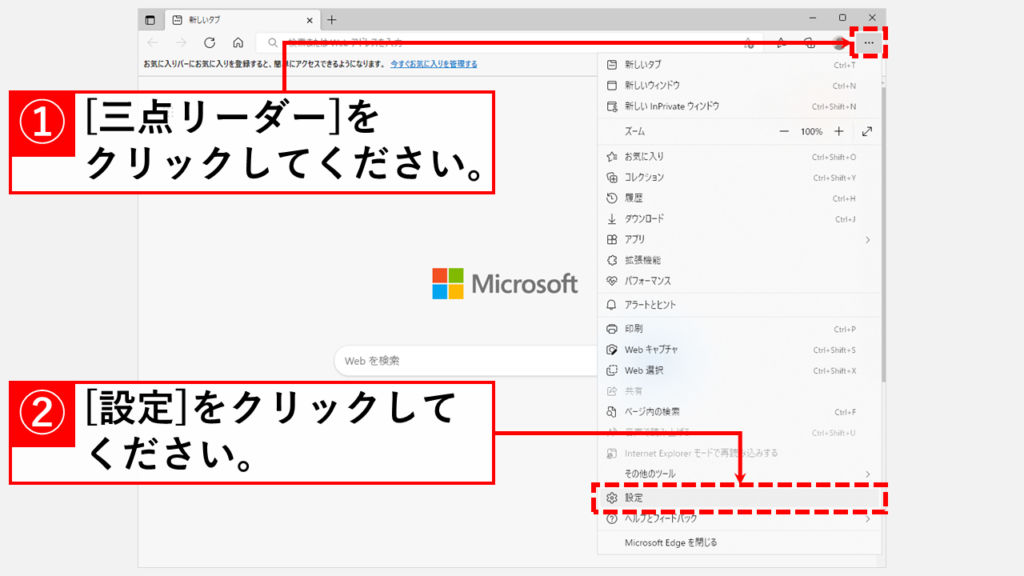Click the page refresh icon
The width and height of the screenshot is (1024, 576).
pyautogui.click(x=210, y=43)
